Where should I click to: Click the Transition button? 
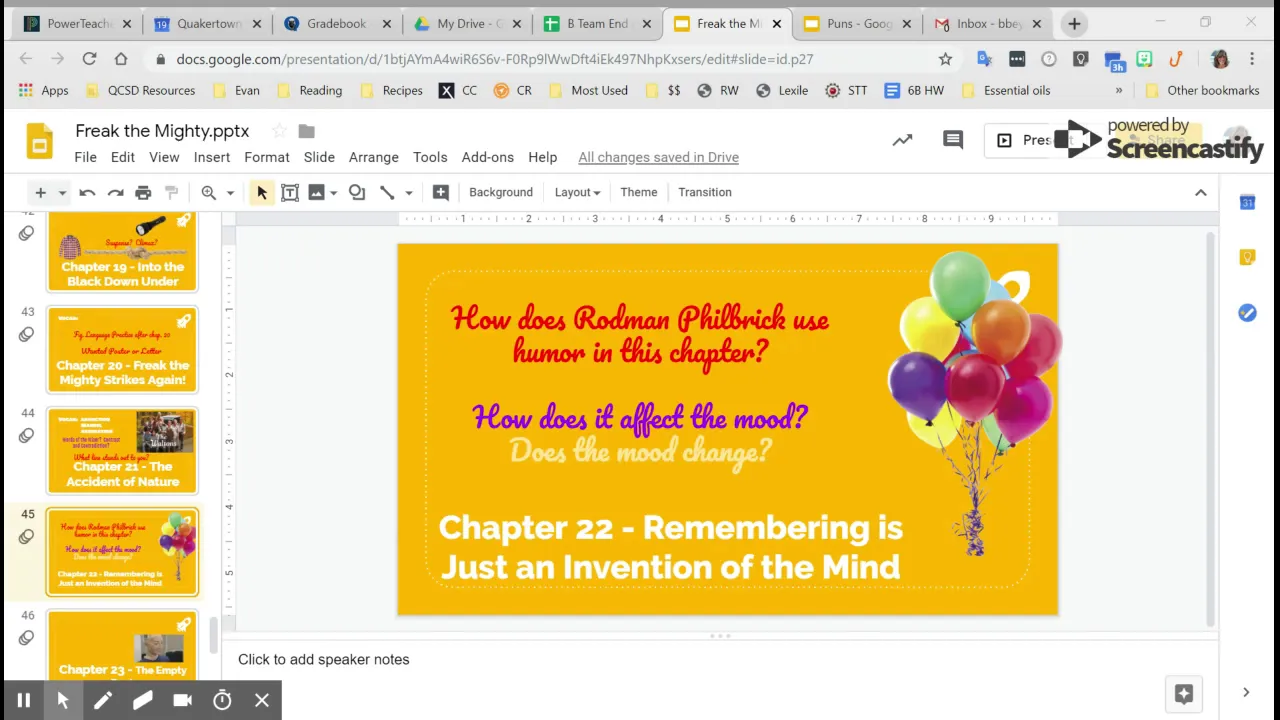705,192
